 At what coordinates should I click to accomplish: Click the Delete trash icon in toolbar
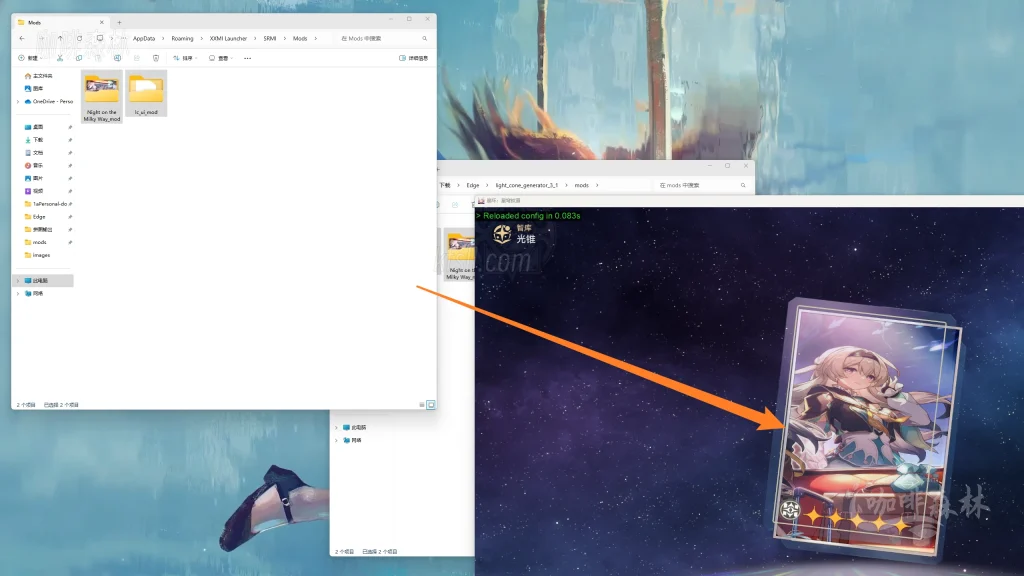tap(155, 58)
